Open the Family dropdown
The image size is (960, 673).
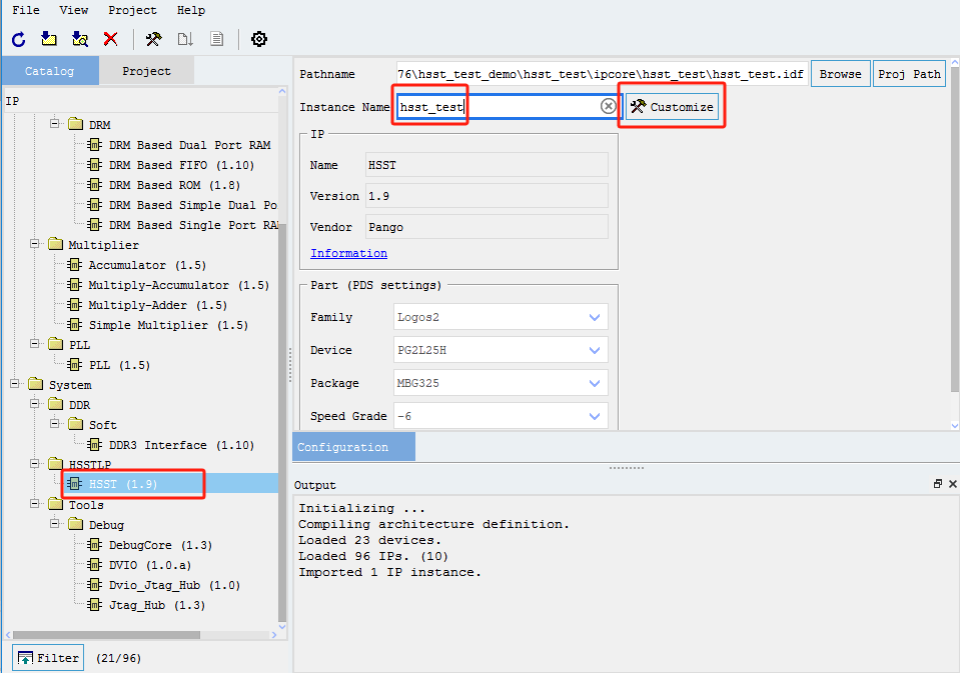click(x=501, y=317)
